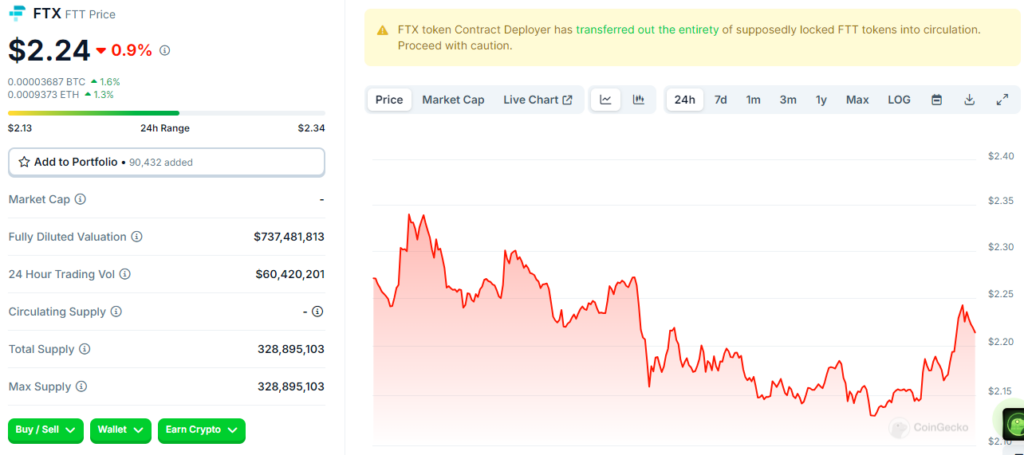The width and height of the screenshot is (1024, 455).
Task: Click info icon beside Circulating Supply dash value
Action: coord(317,312)
